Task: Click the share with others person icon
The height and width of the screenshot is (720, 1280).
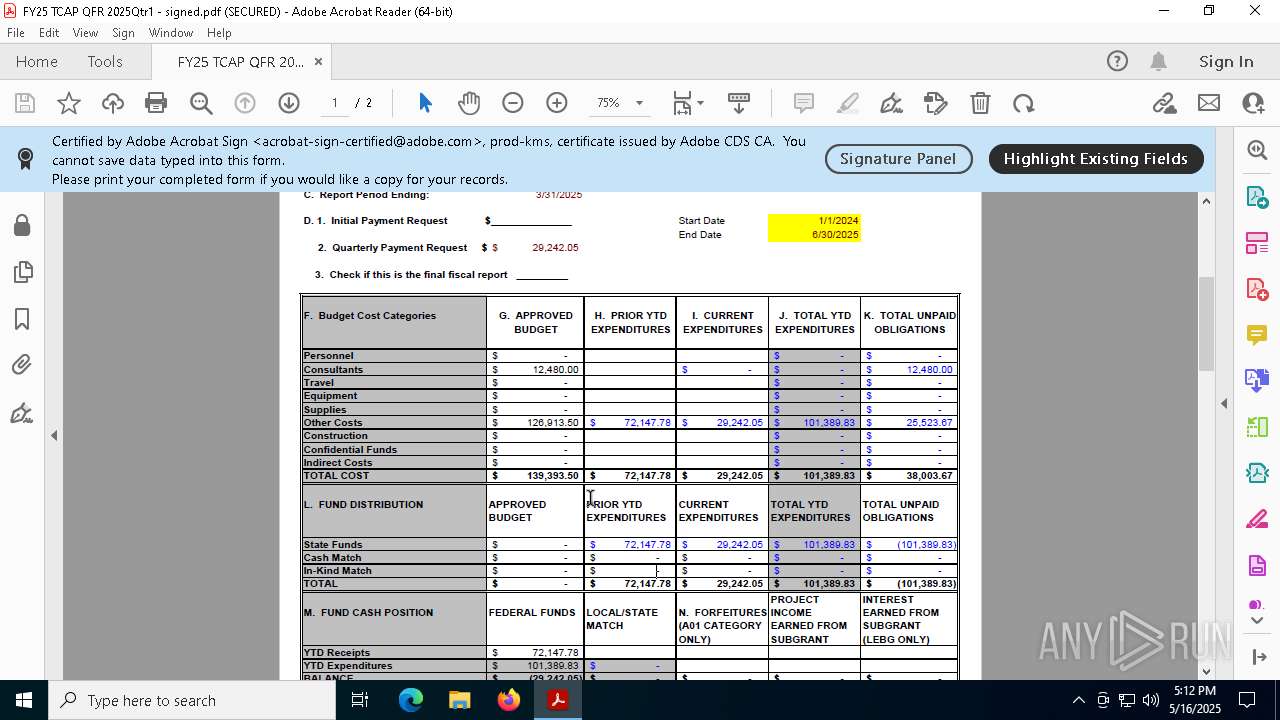Action: (1252, 103)
